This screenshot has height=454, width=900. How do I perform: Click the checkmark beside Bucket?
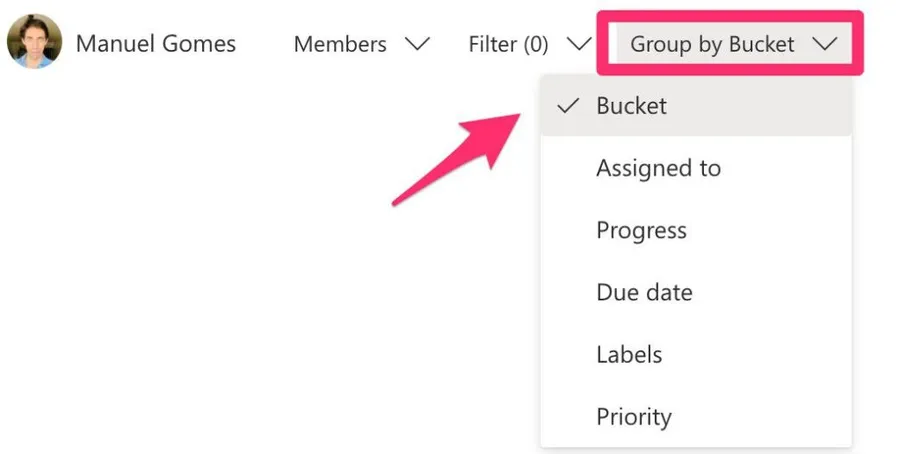tap(568, 106)
